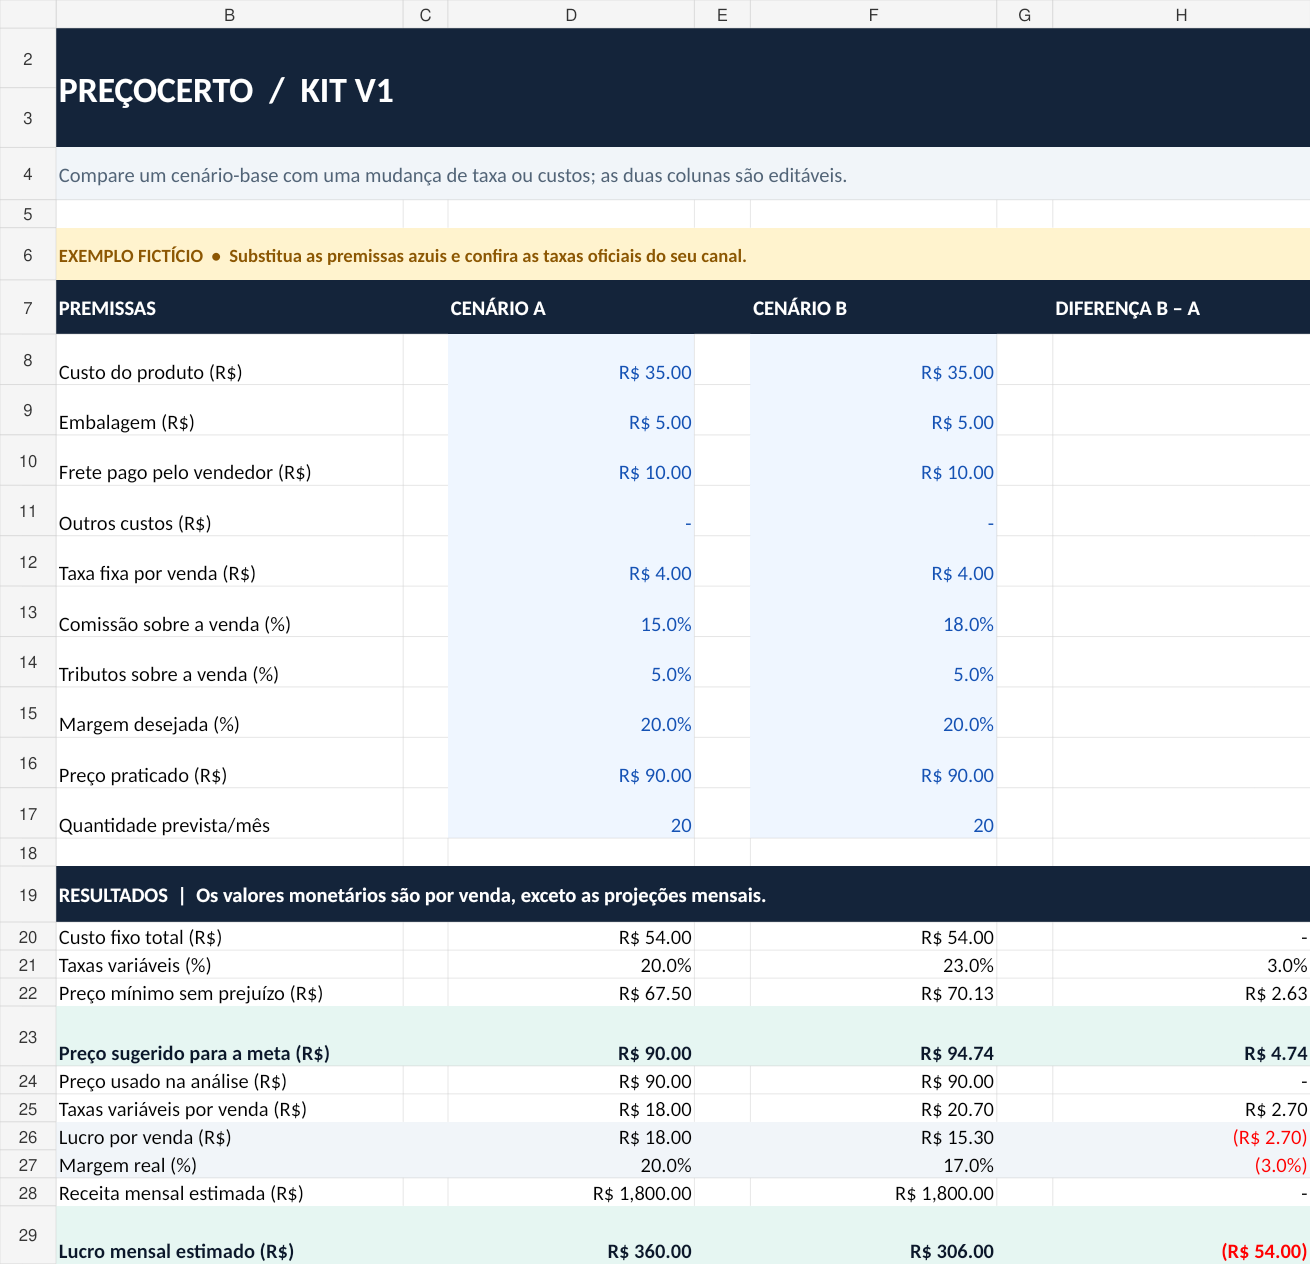The width and height of the screenshot is (1310, 1264).
Task: Click Cenário A Taxa fixa R$ 4.00 cell
Action: pyautogui.click(x=571, y=561)
